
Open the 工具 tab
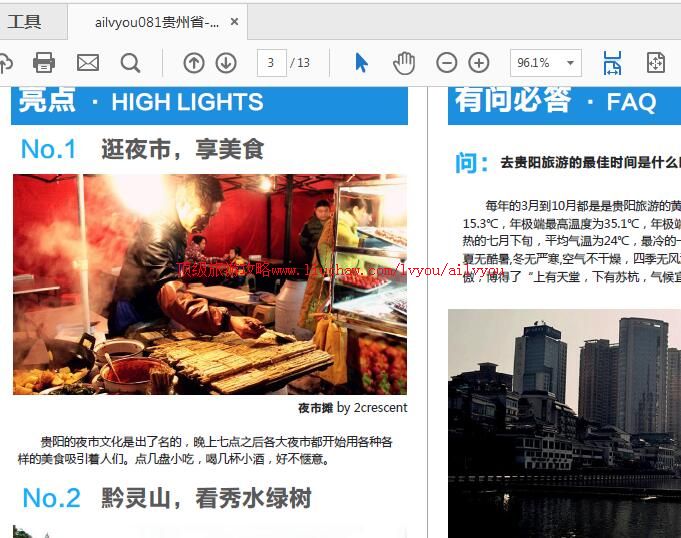click(x=25, y=22)
